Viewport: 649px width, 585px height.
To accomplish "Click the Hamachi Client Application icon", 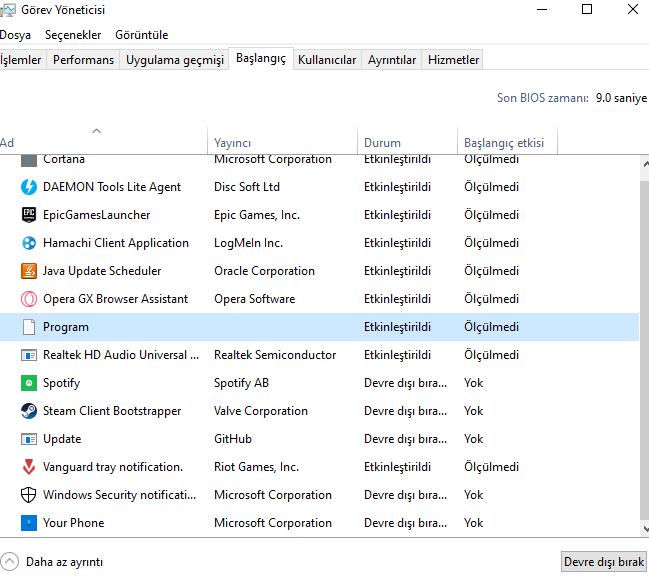I will [x=29, y=243].
